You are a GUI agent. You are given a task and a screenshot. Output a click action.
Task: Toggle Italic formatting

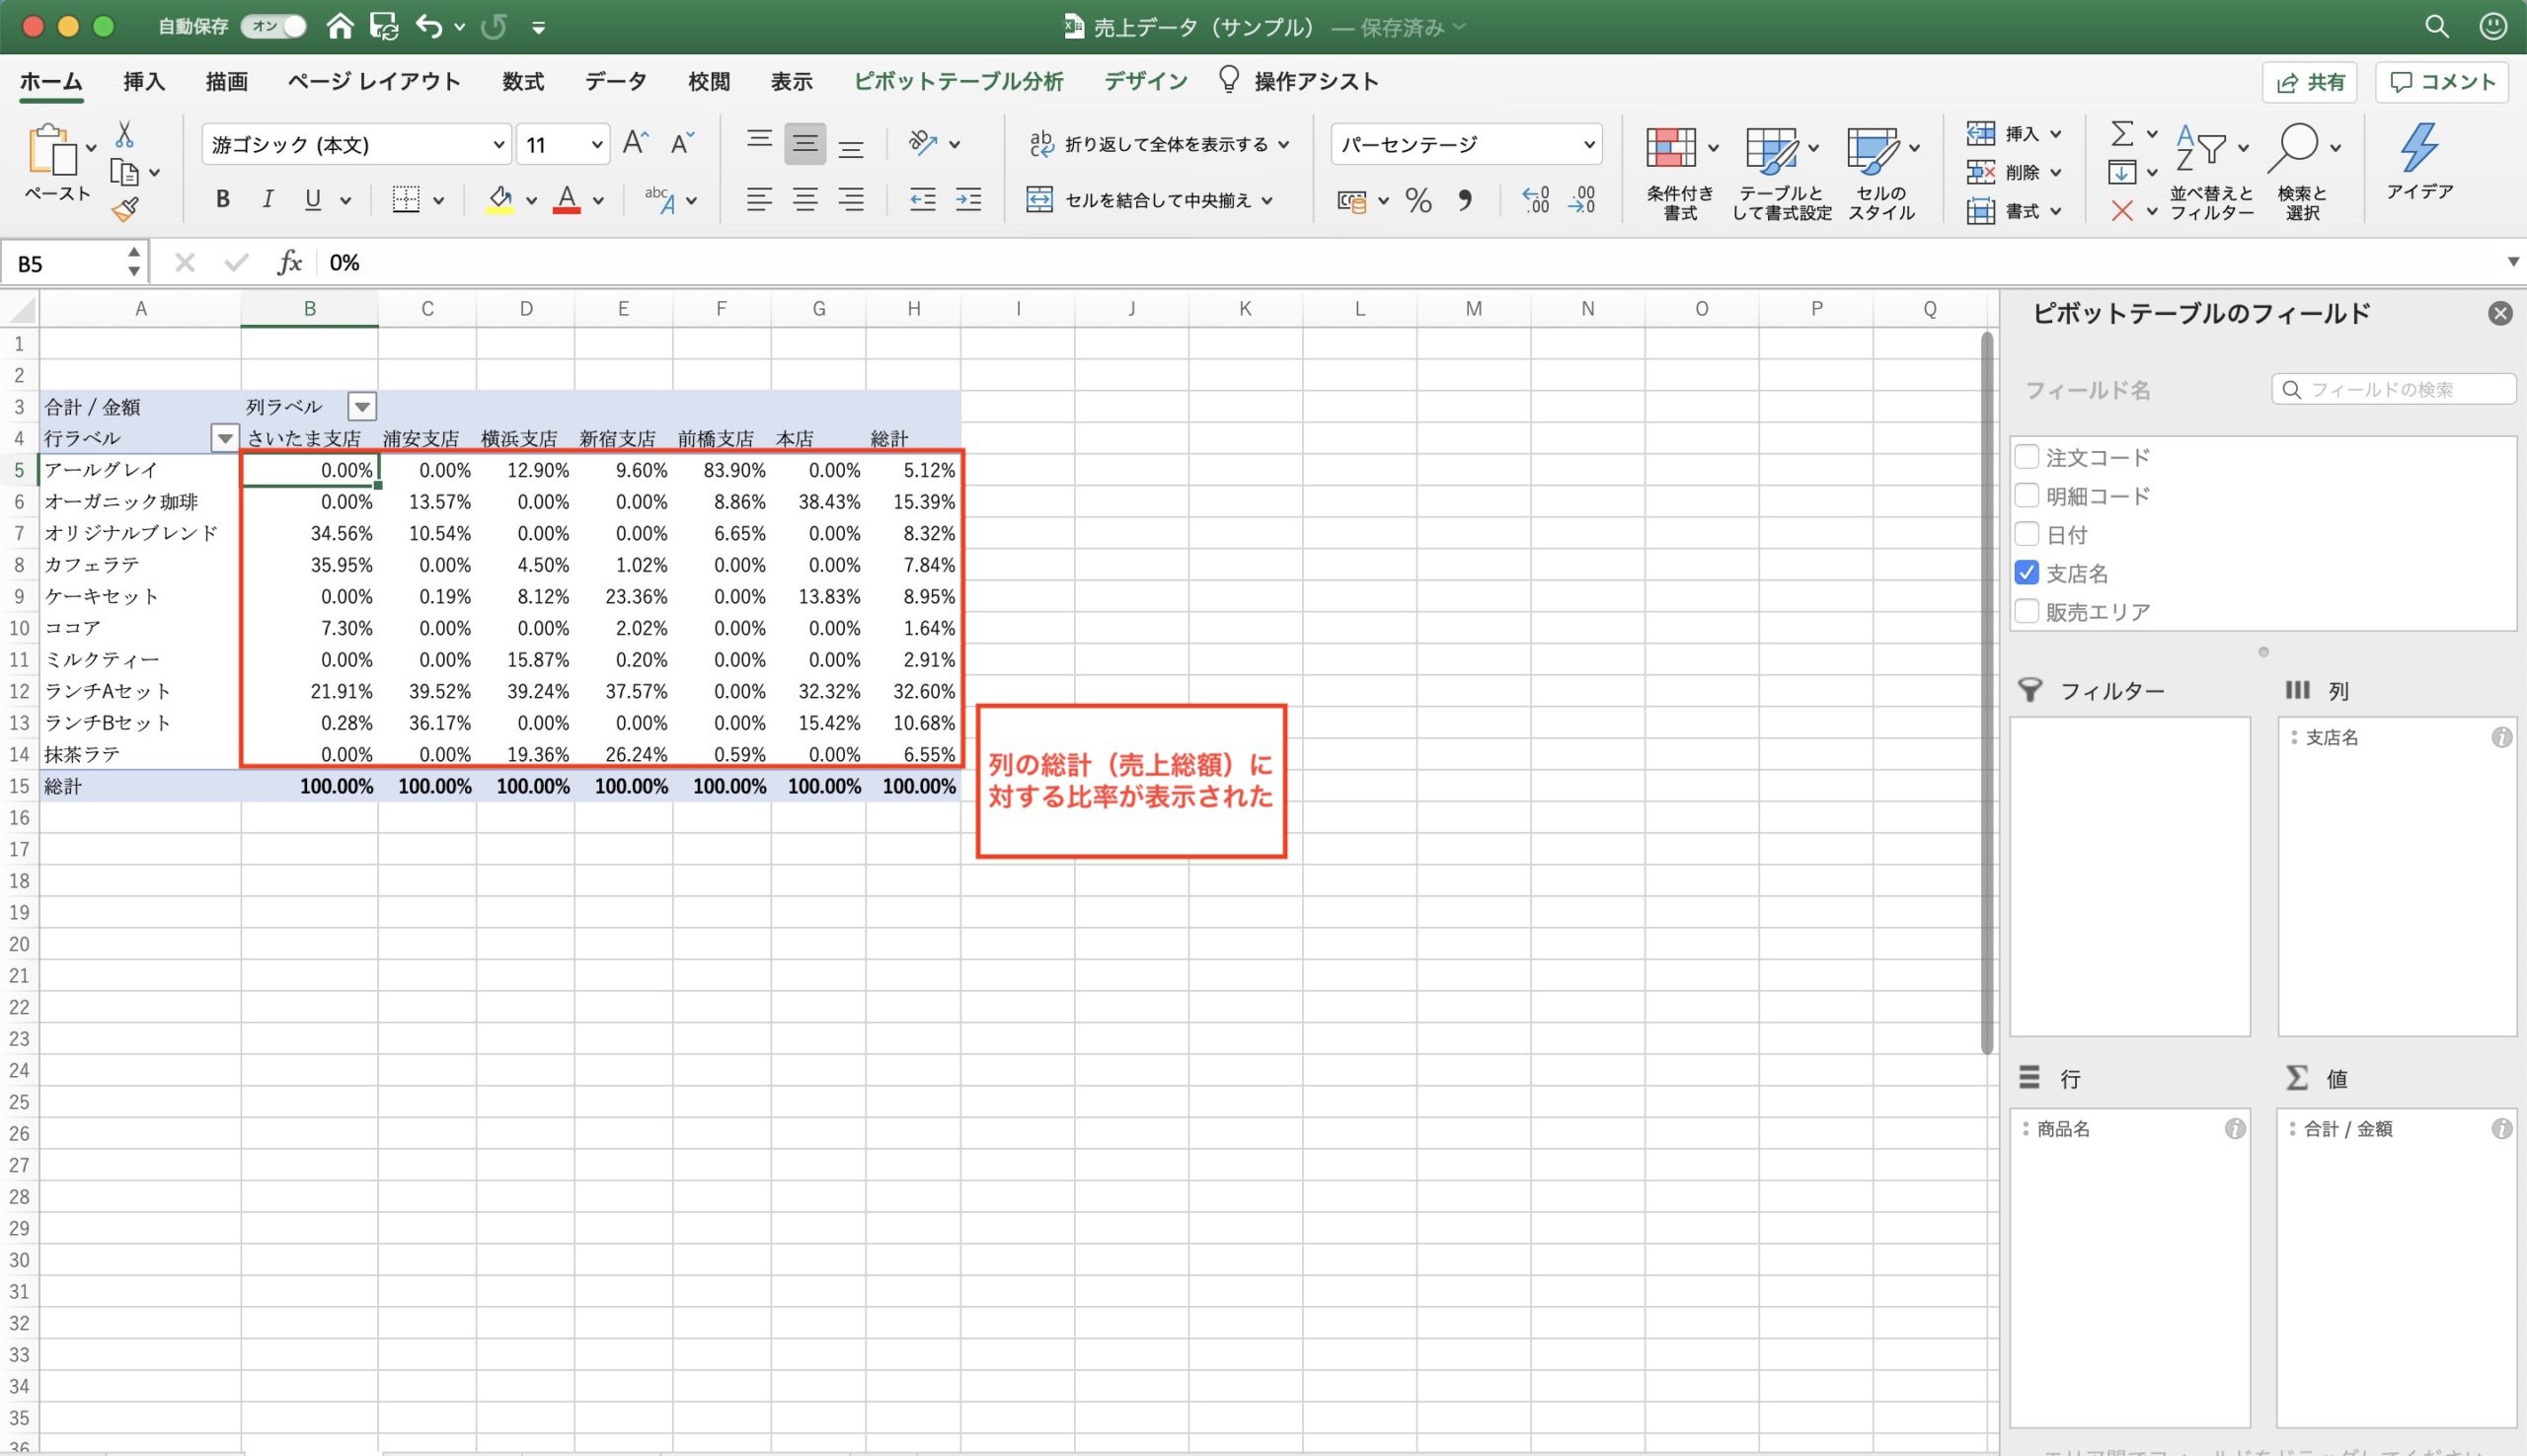(x=267, y=199)
